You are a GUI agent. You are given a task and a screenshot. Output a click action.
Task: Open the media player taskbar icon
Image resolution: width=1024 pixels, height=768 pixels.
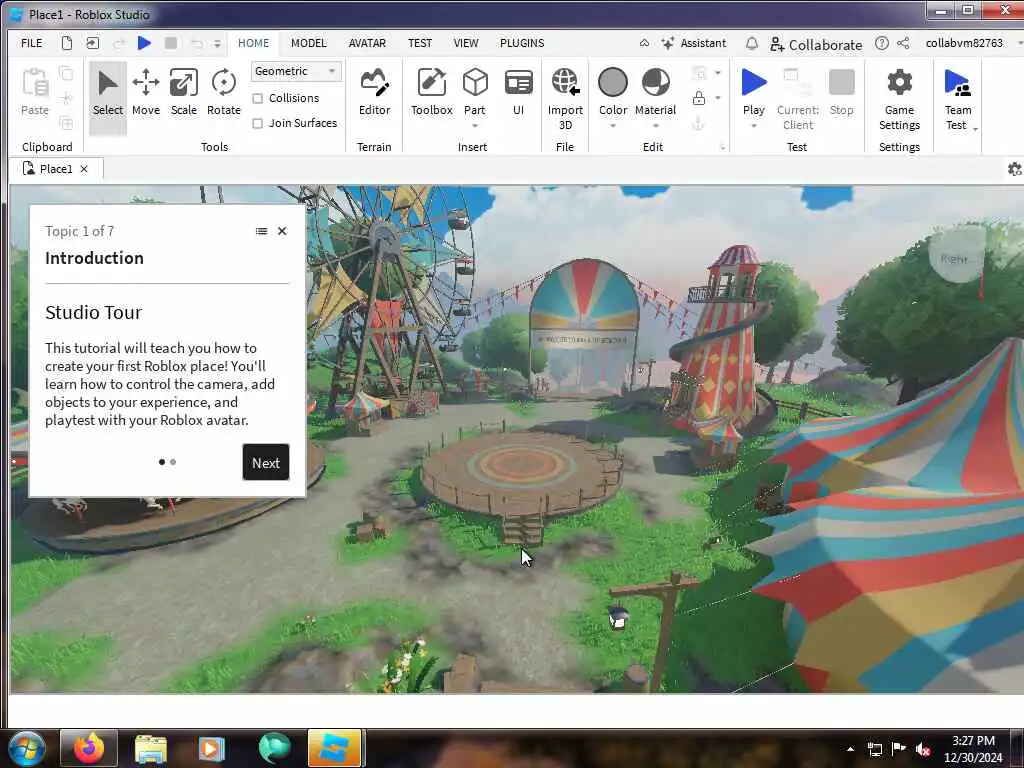tap(211, 748)
